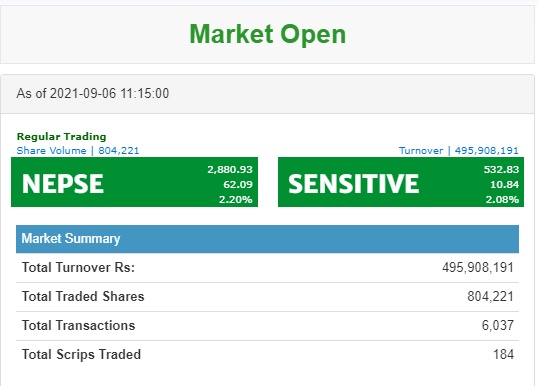Click the green SENSITIVE index box
This screenshot has width=538, height=386.
(x=401, y=182)
